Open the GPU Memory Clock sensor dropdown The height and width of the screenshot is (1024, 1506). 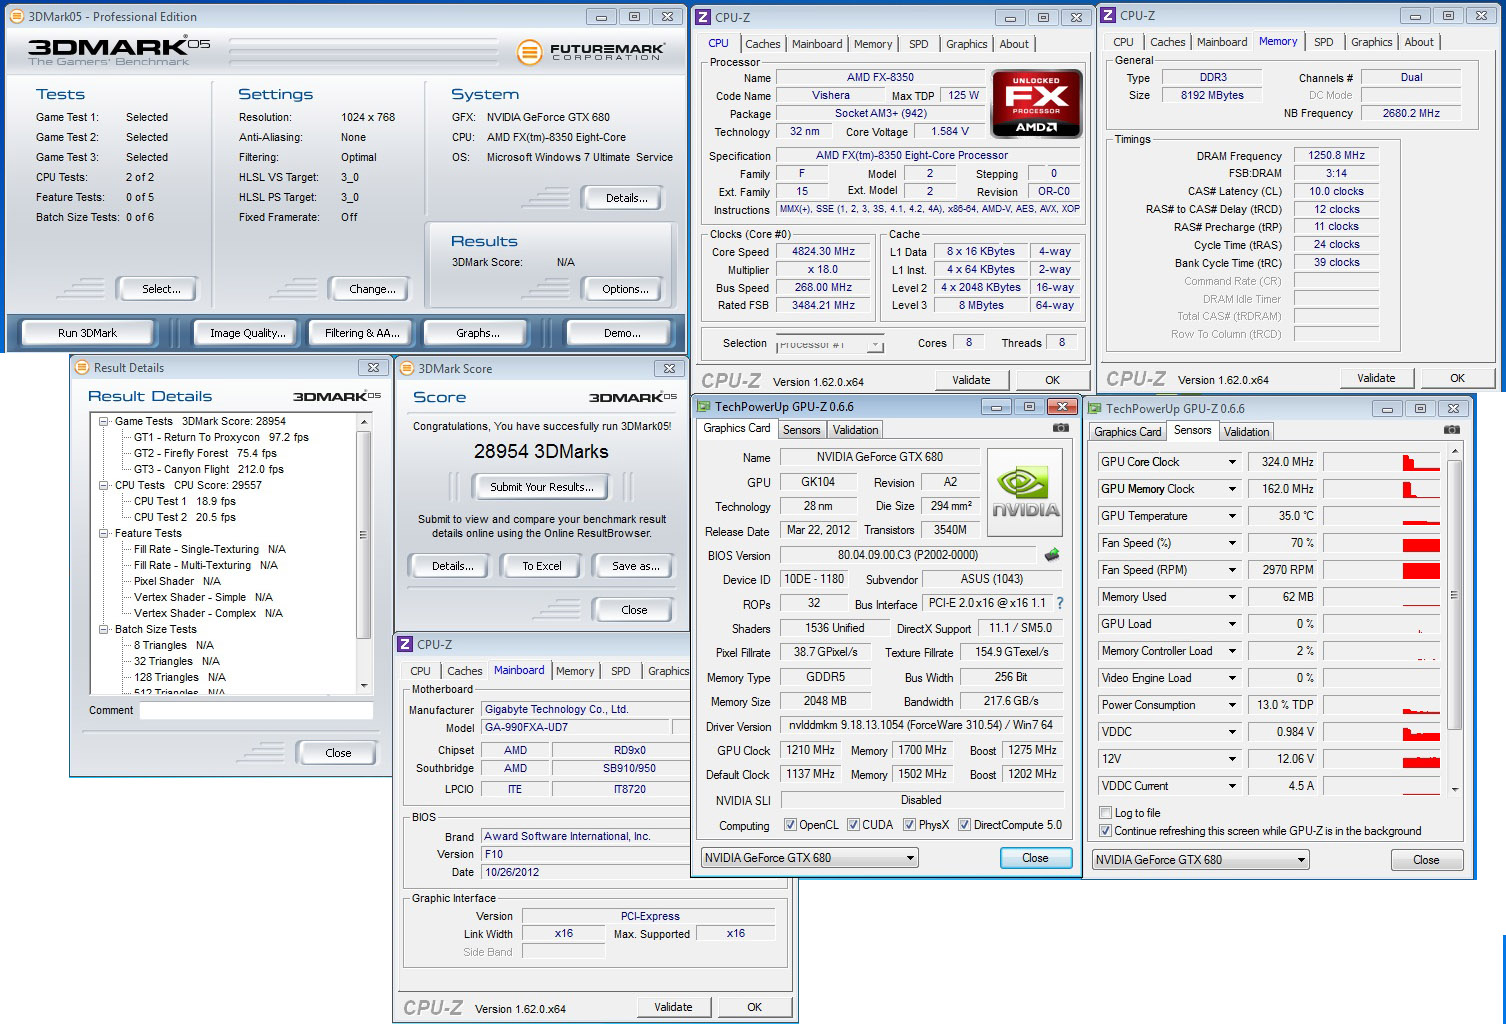1232,489
